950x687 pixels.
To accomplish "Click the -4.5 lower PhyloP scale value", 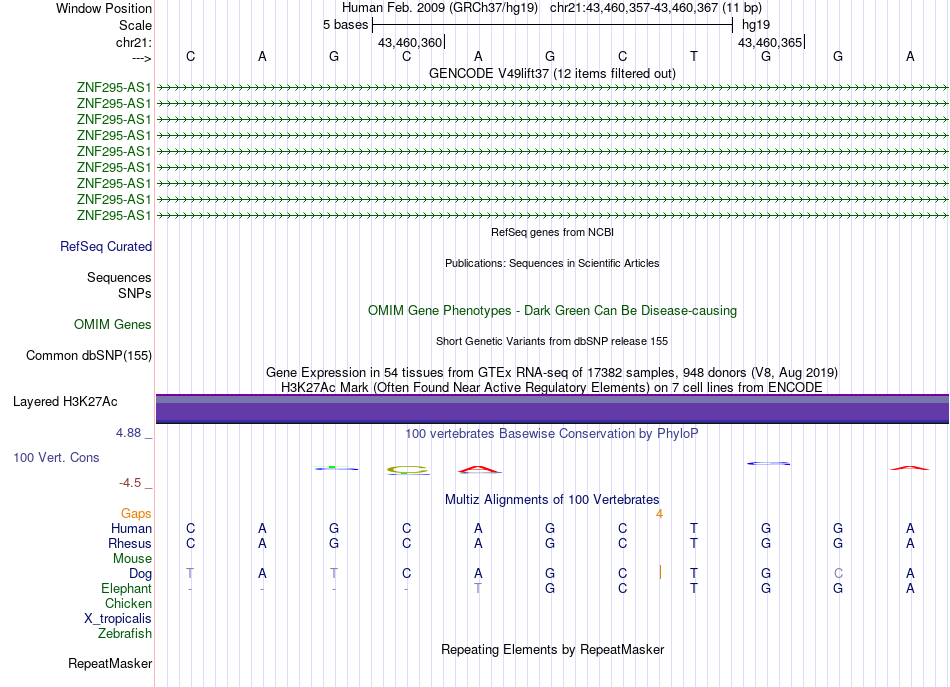I will pyautogui.click(x=130, y=483).
